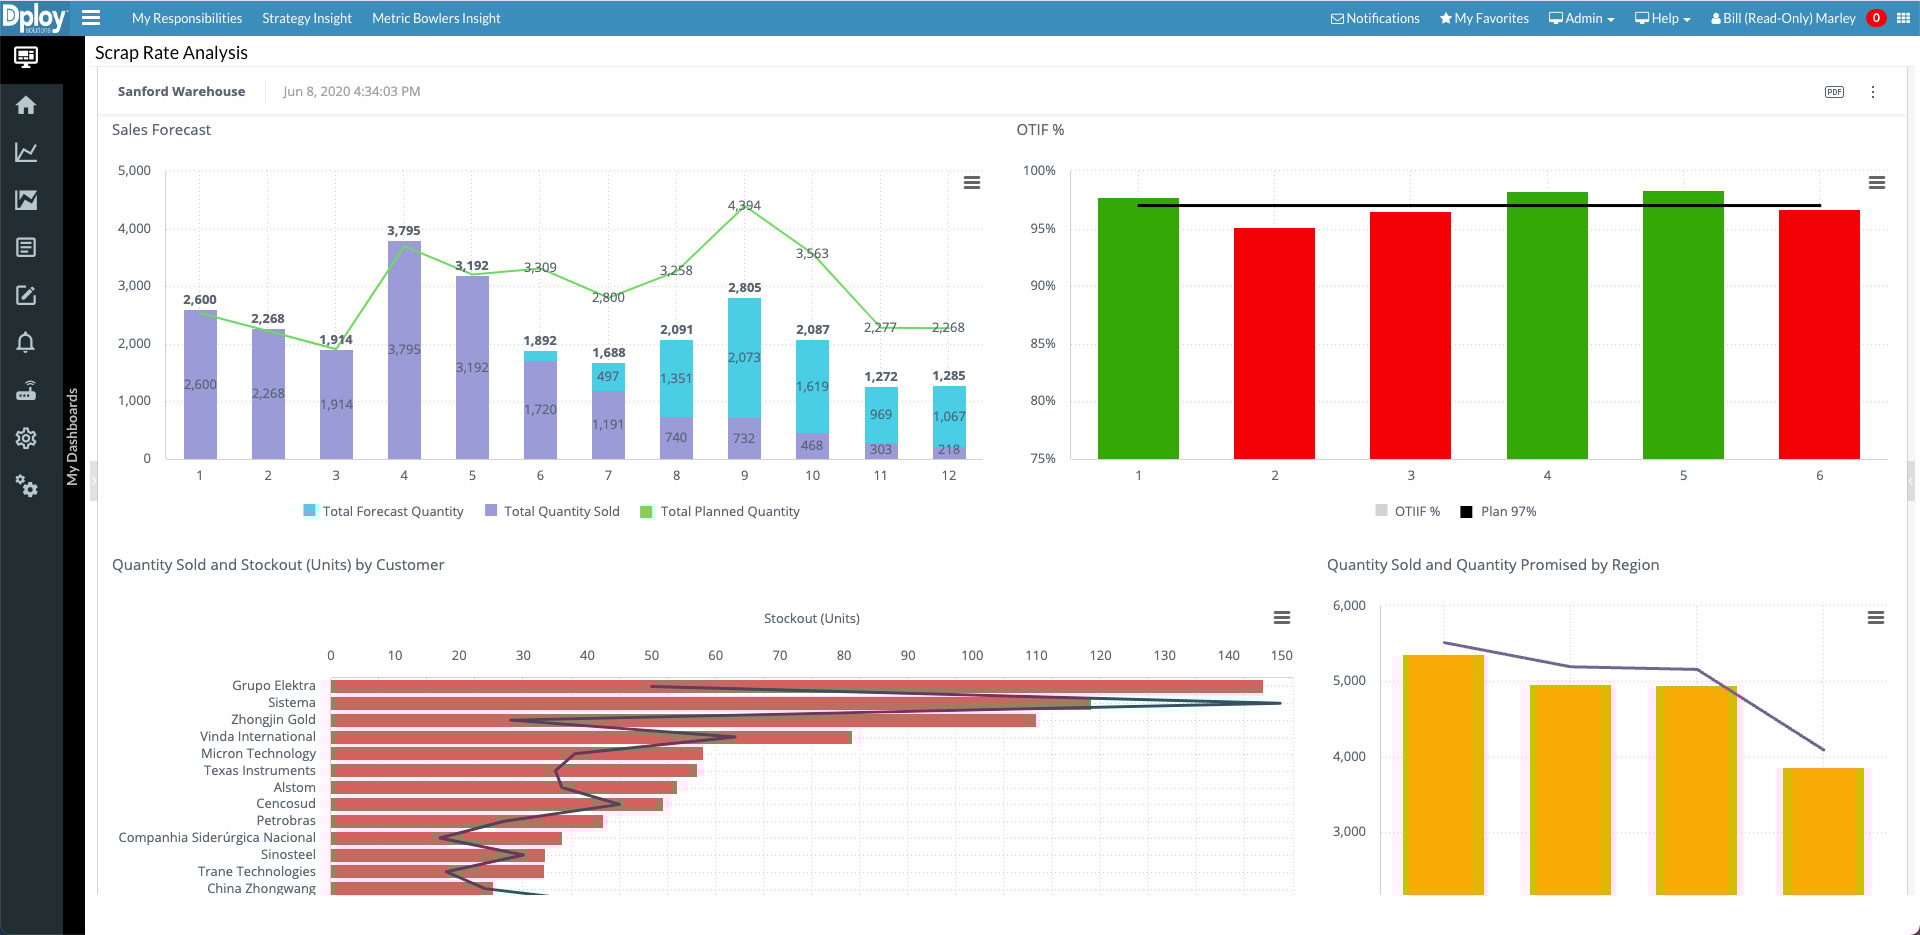
Task: Open the Dploy logo home
Action: coord(34,18)
